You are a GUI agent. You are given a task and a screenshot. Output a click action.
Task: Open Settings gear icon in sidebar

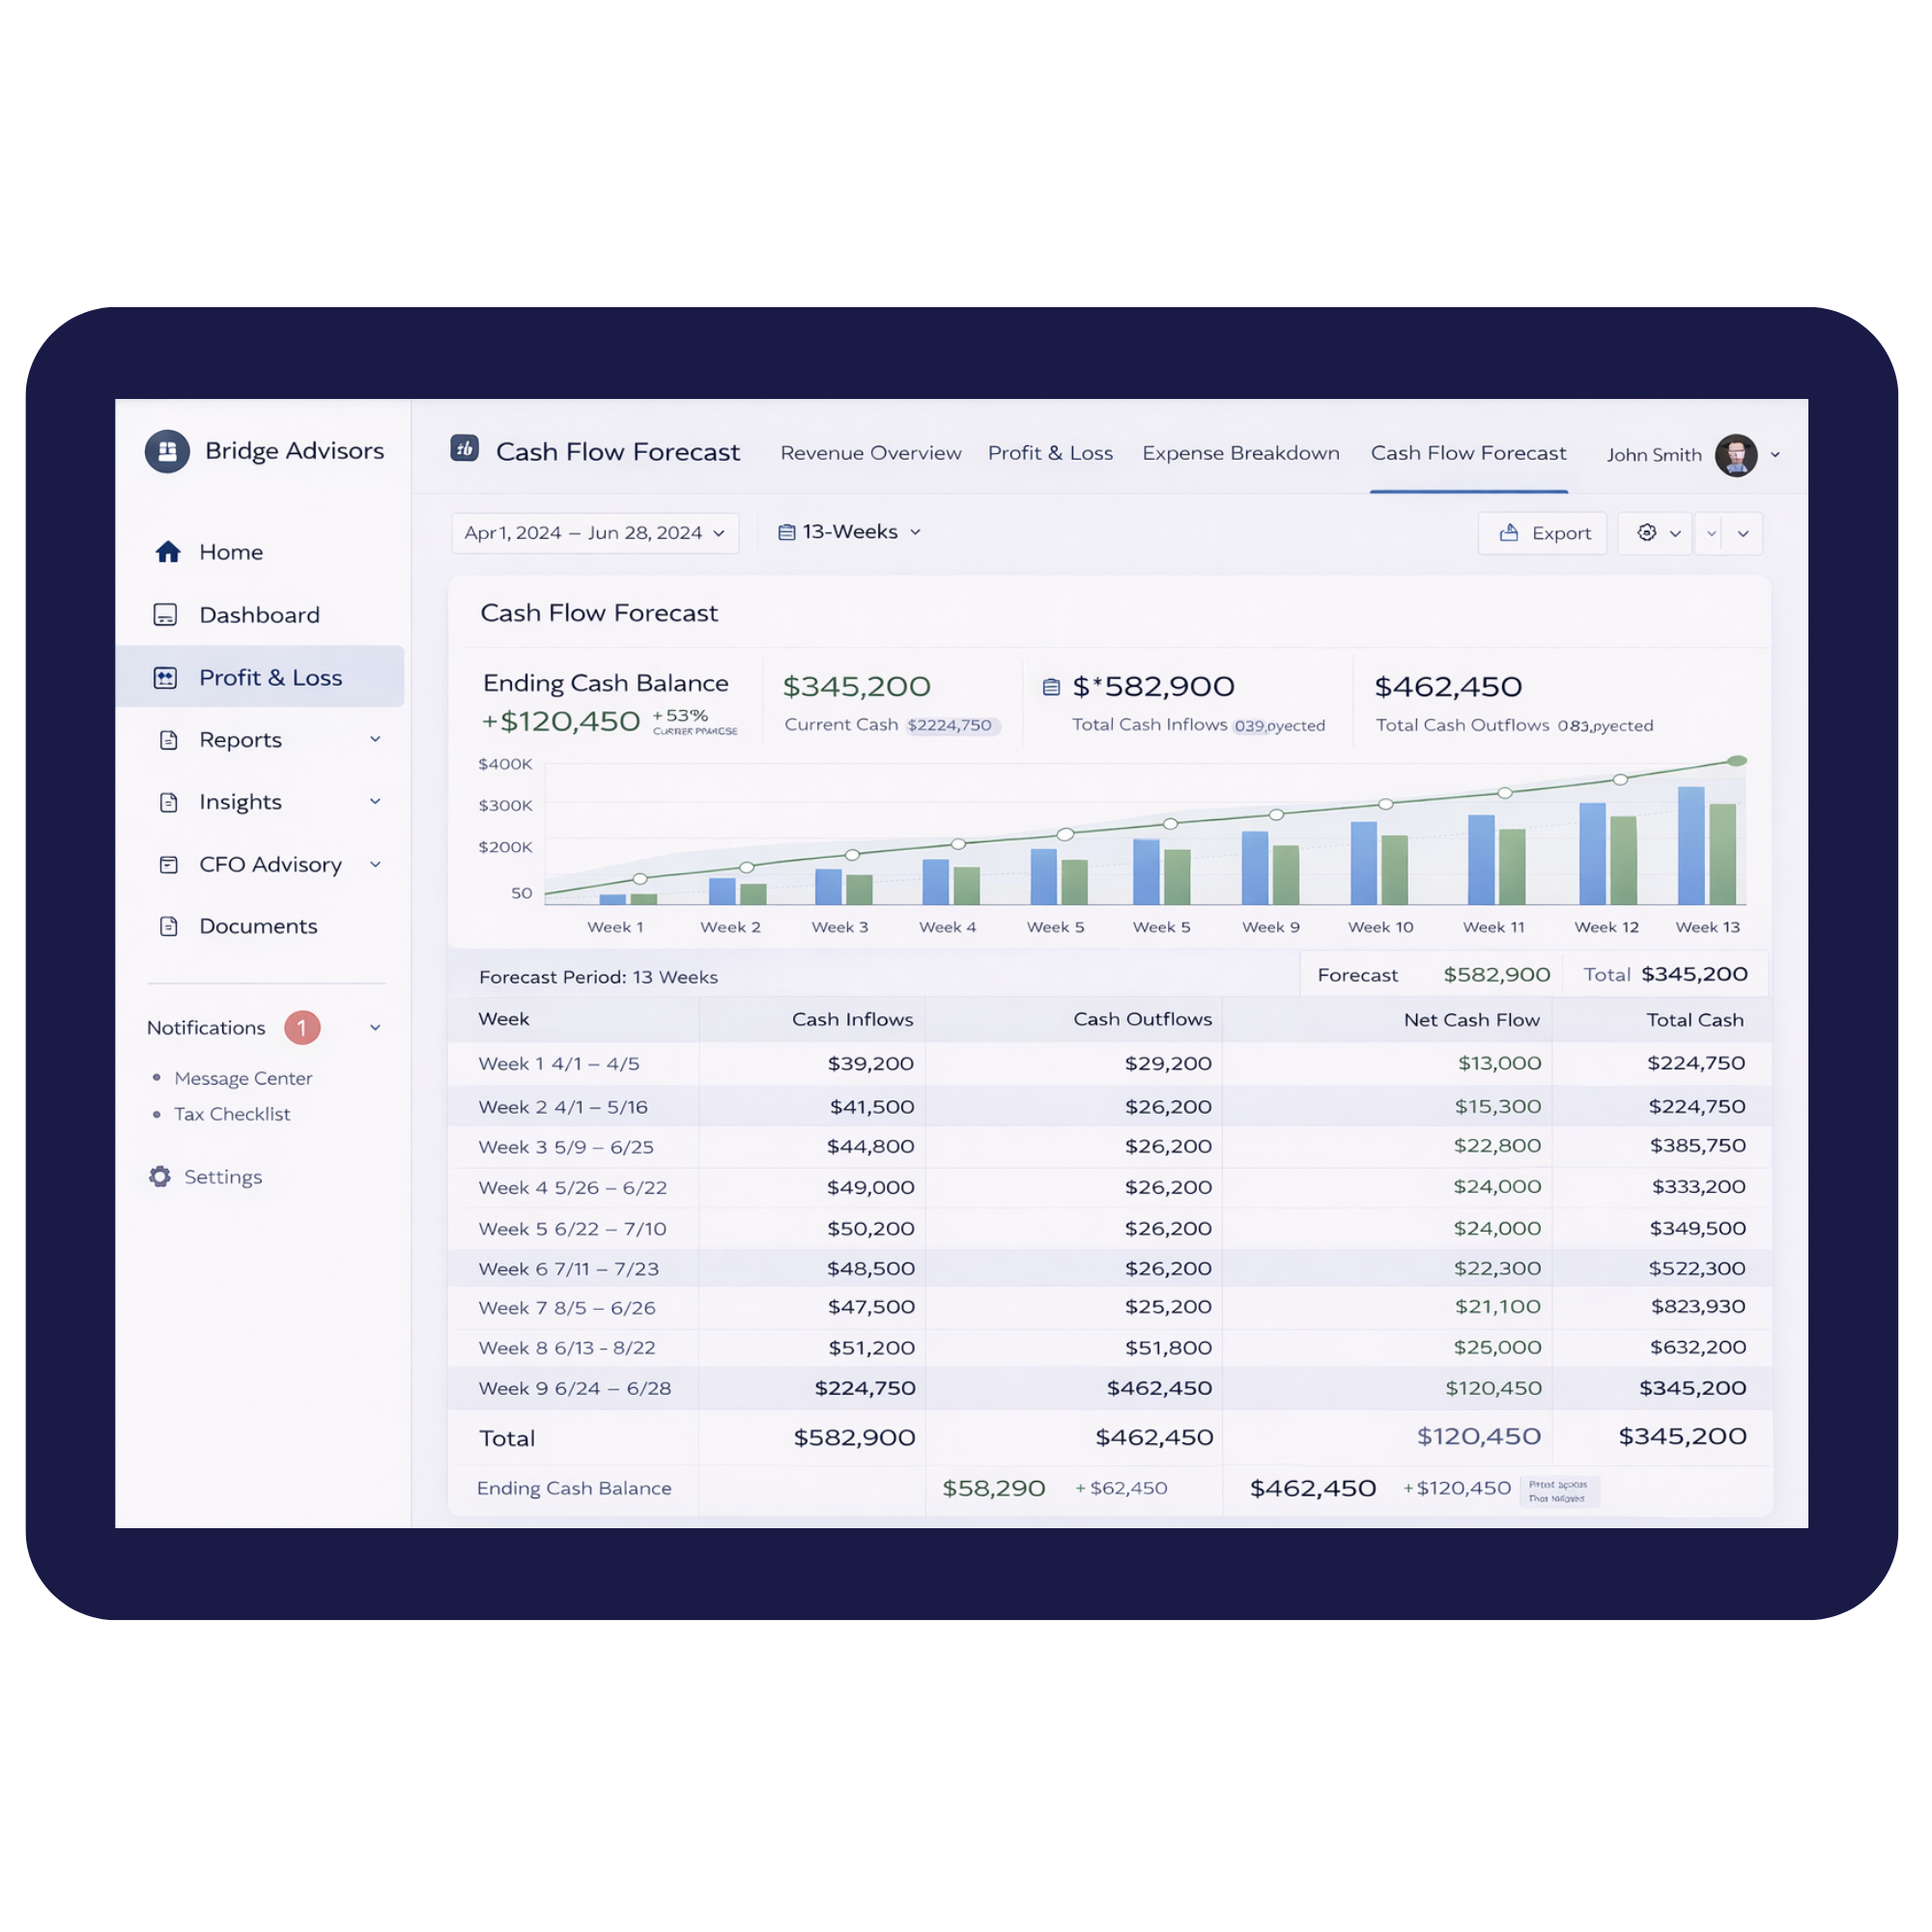tap(160, 1177)
